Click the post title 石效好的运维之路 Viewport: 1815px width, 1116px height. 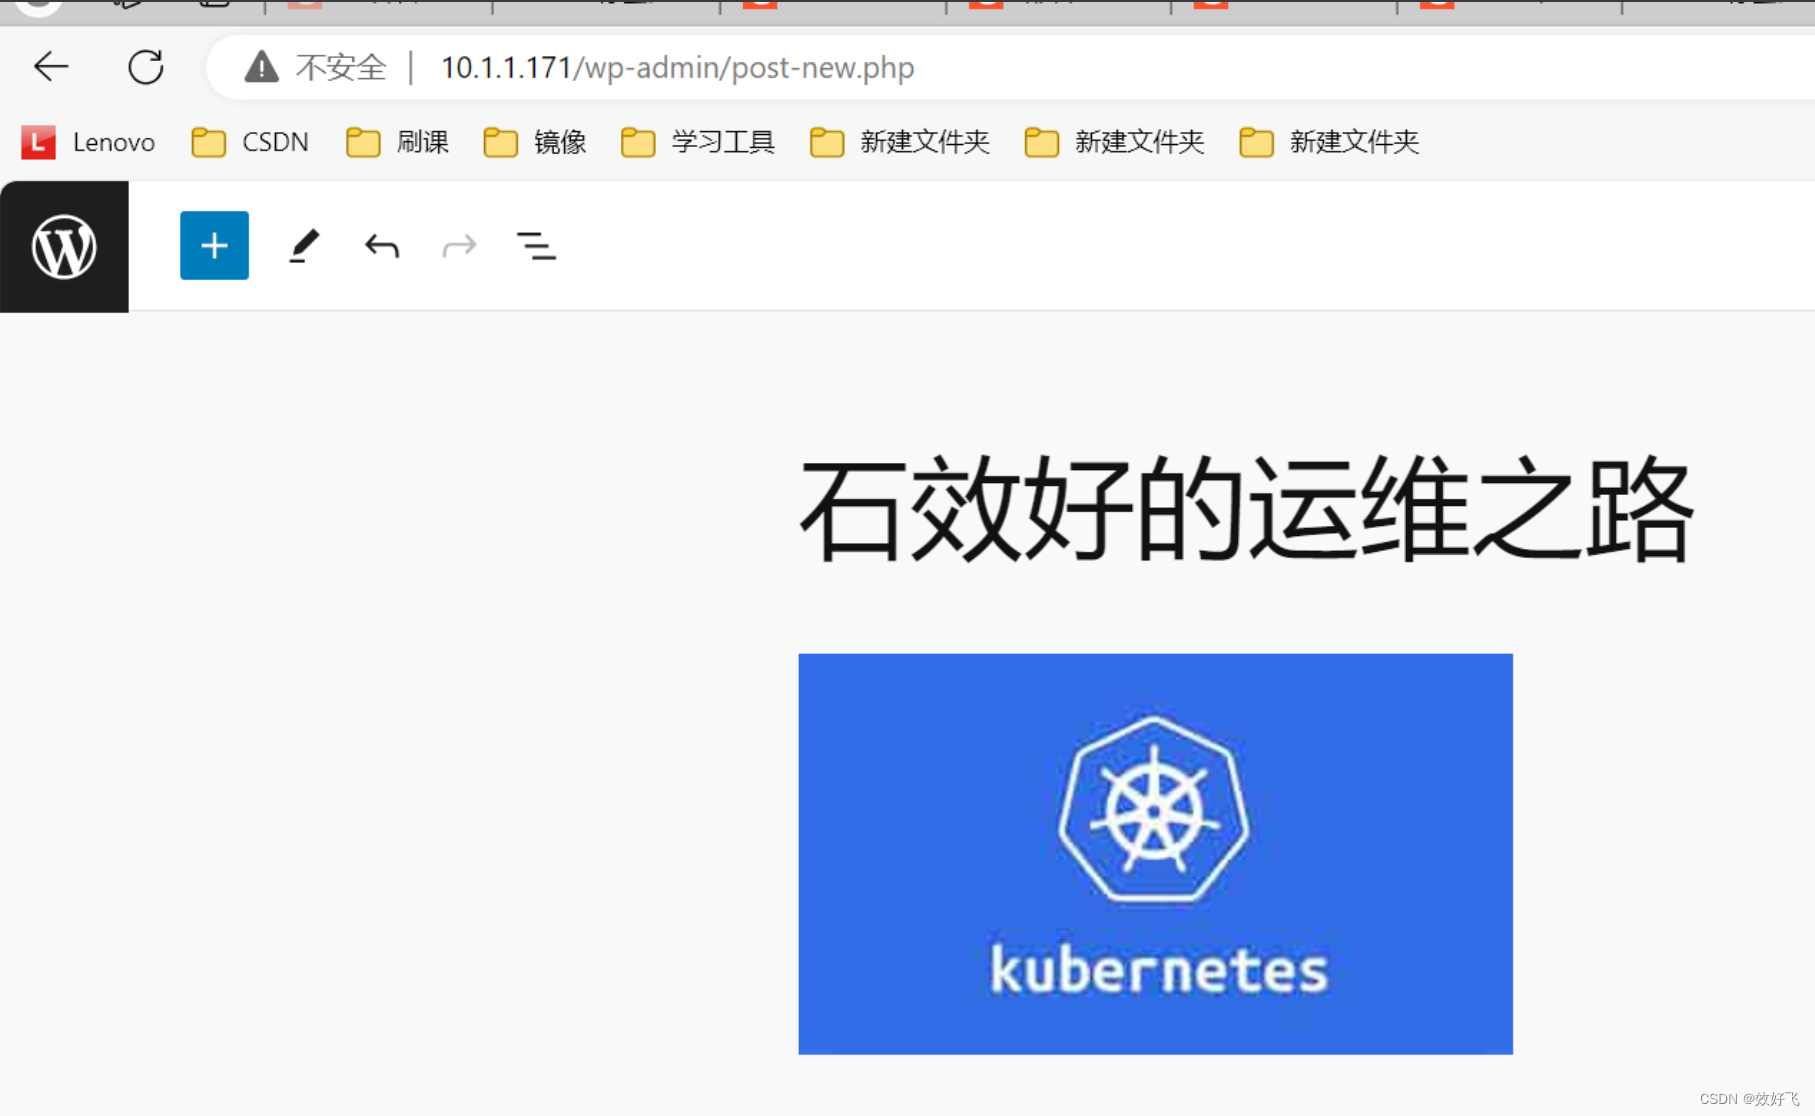(x=1246, y=508)
